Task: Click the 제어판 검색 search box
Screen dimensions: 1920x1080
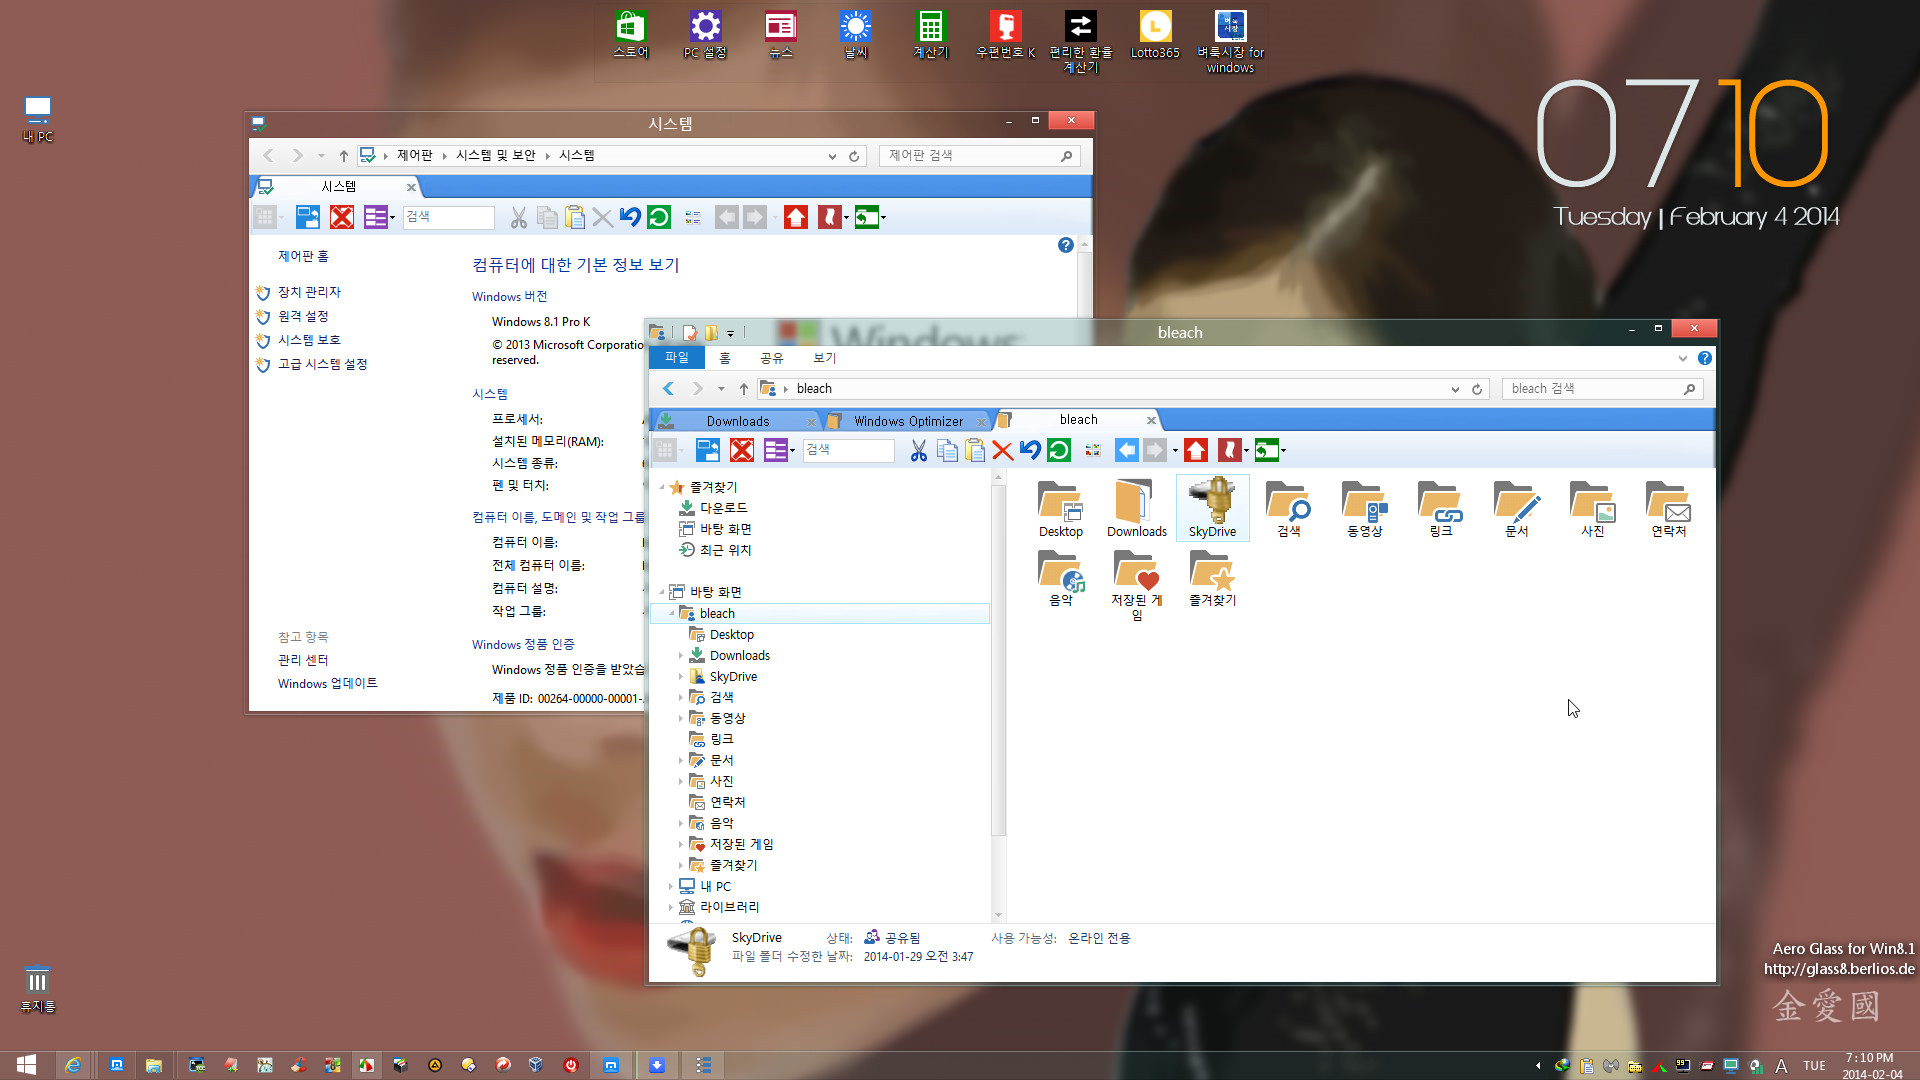Action: [979, 156]
